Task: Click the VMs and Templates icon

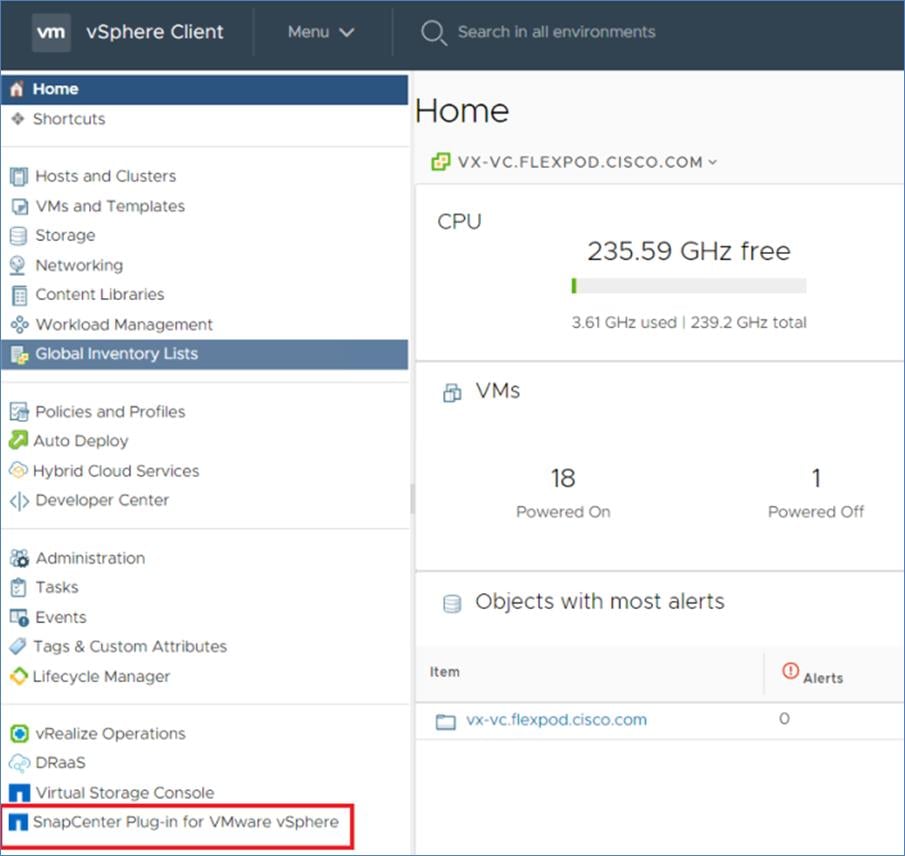Action: tap(19, 207)
